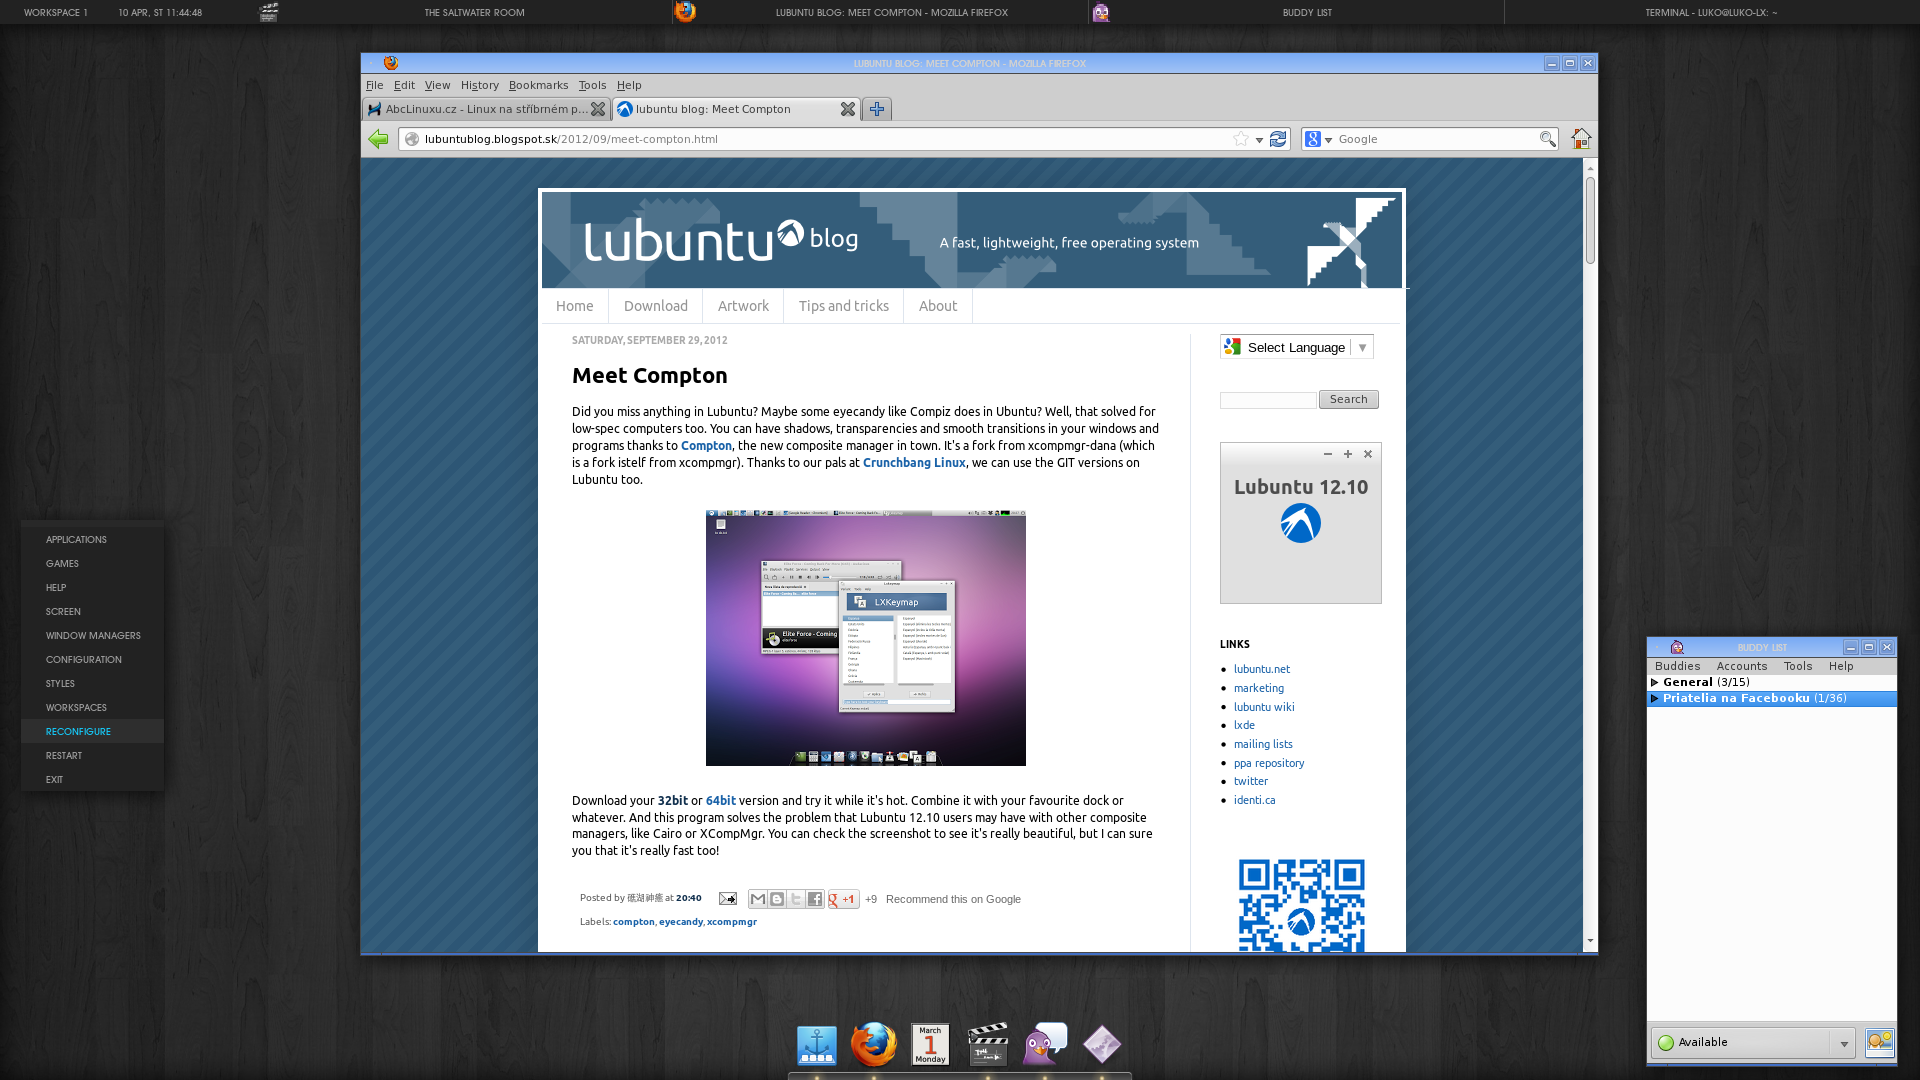Open the Tools menu in Firefox
The image size is (1920, 1080).
(592, 85)
